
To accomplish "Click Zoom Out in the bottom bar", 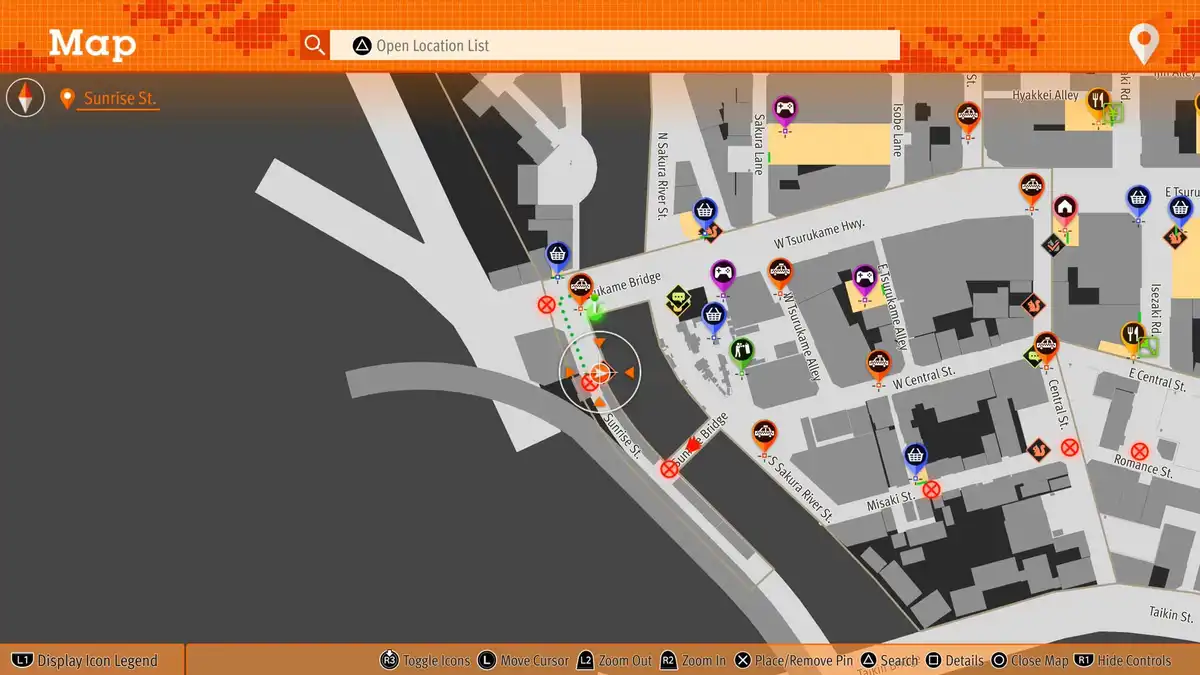I will [x=615, y=660].
